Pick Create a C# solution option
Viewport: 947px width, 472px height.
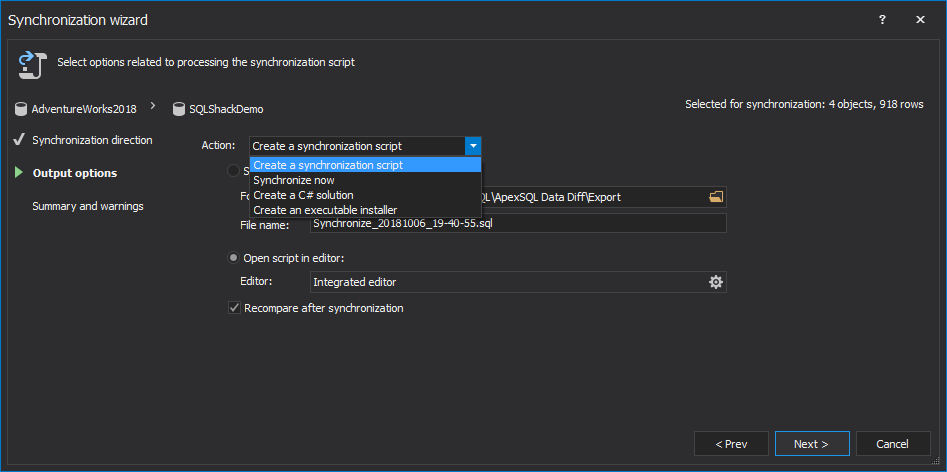[x=303, y=195]
